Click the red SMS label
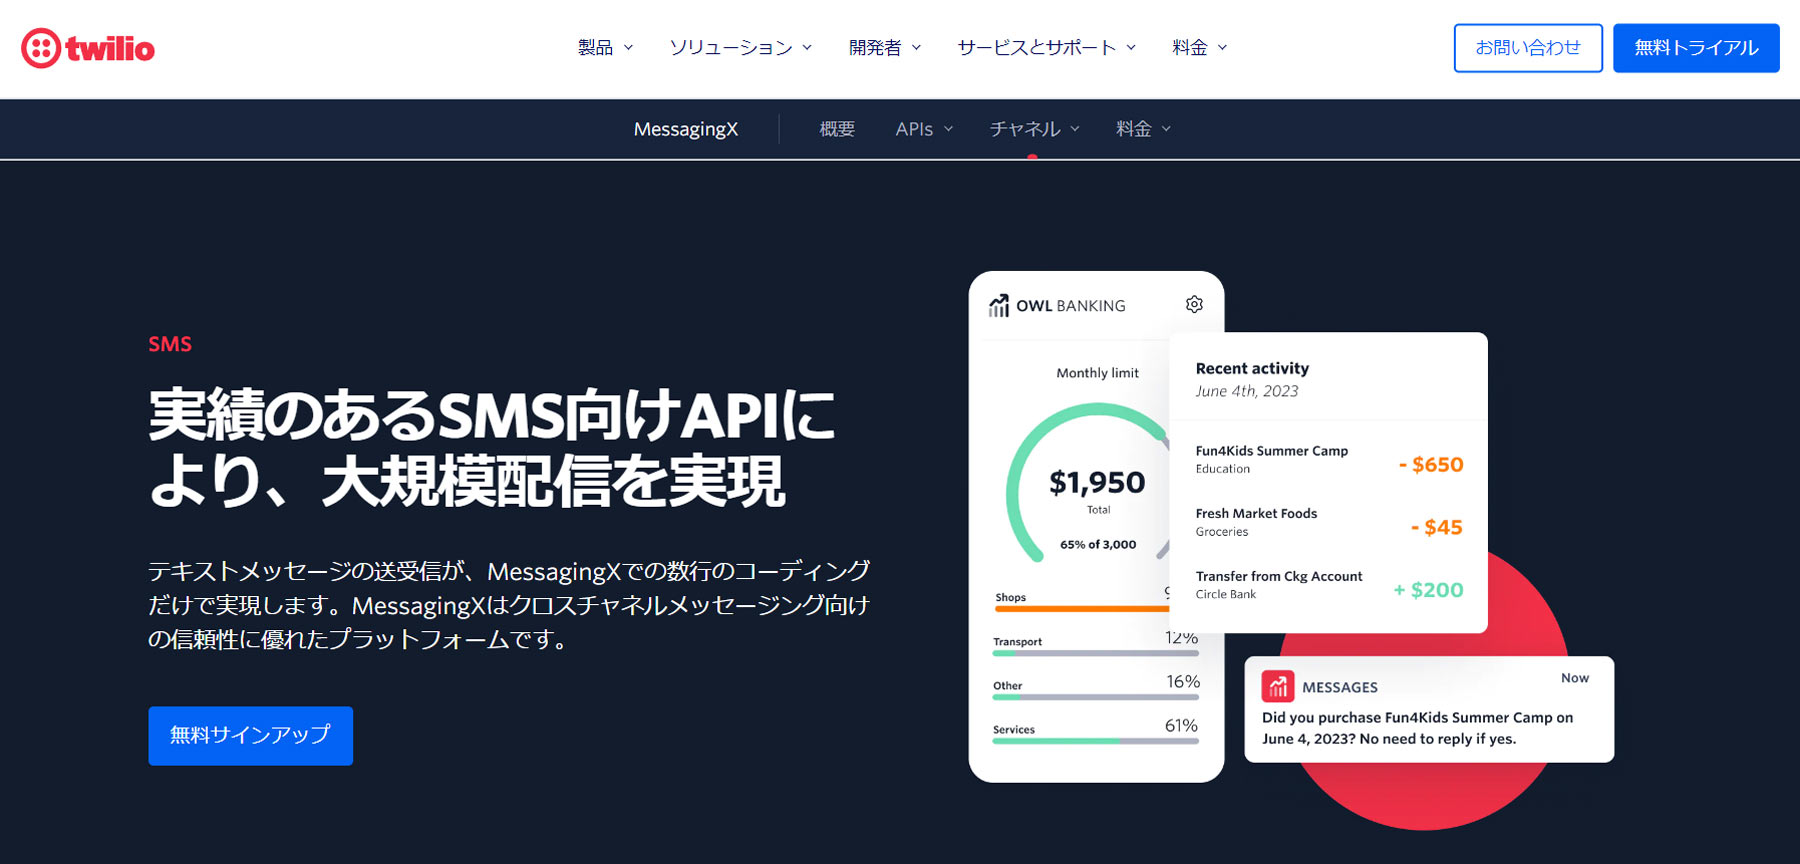 [170, 344]
